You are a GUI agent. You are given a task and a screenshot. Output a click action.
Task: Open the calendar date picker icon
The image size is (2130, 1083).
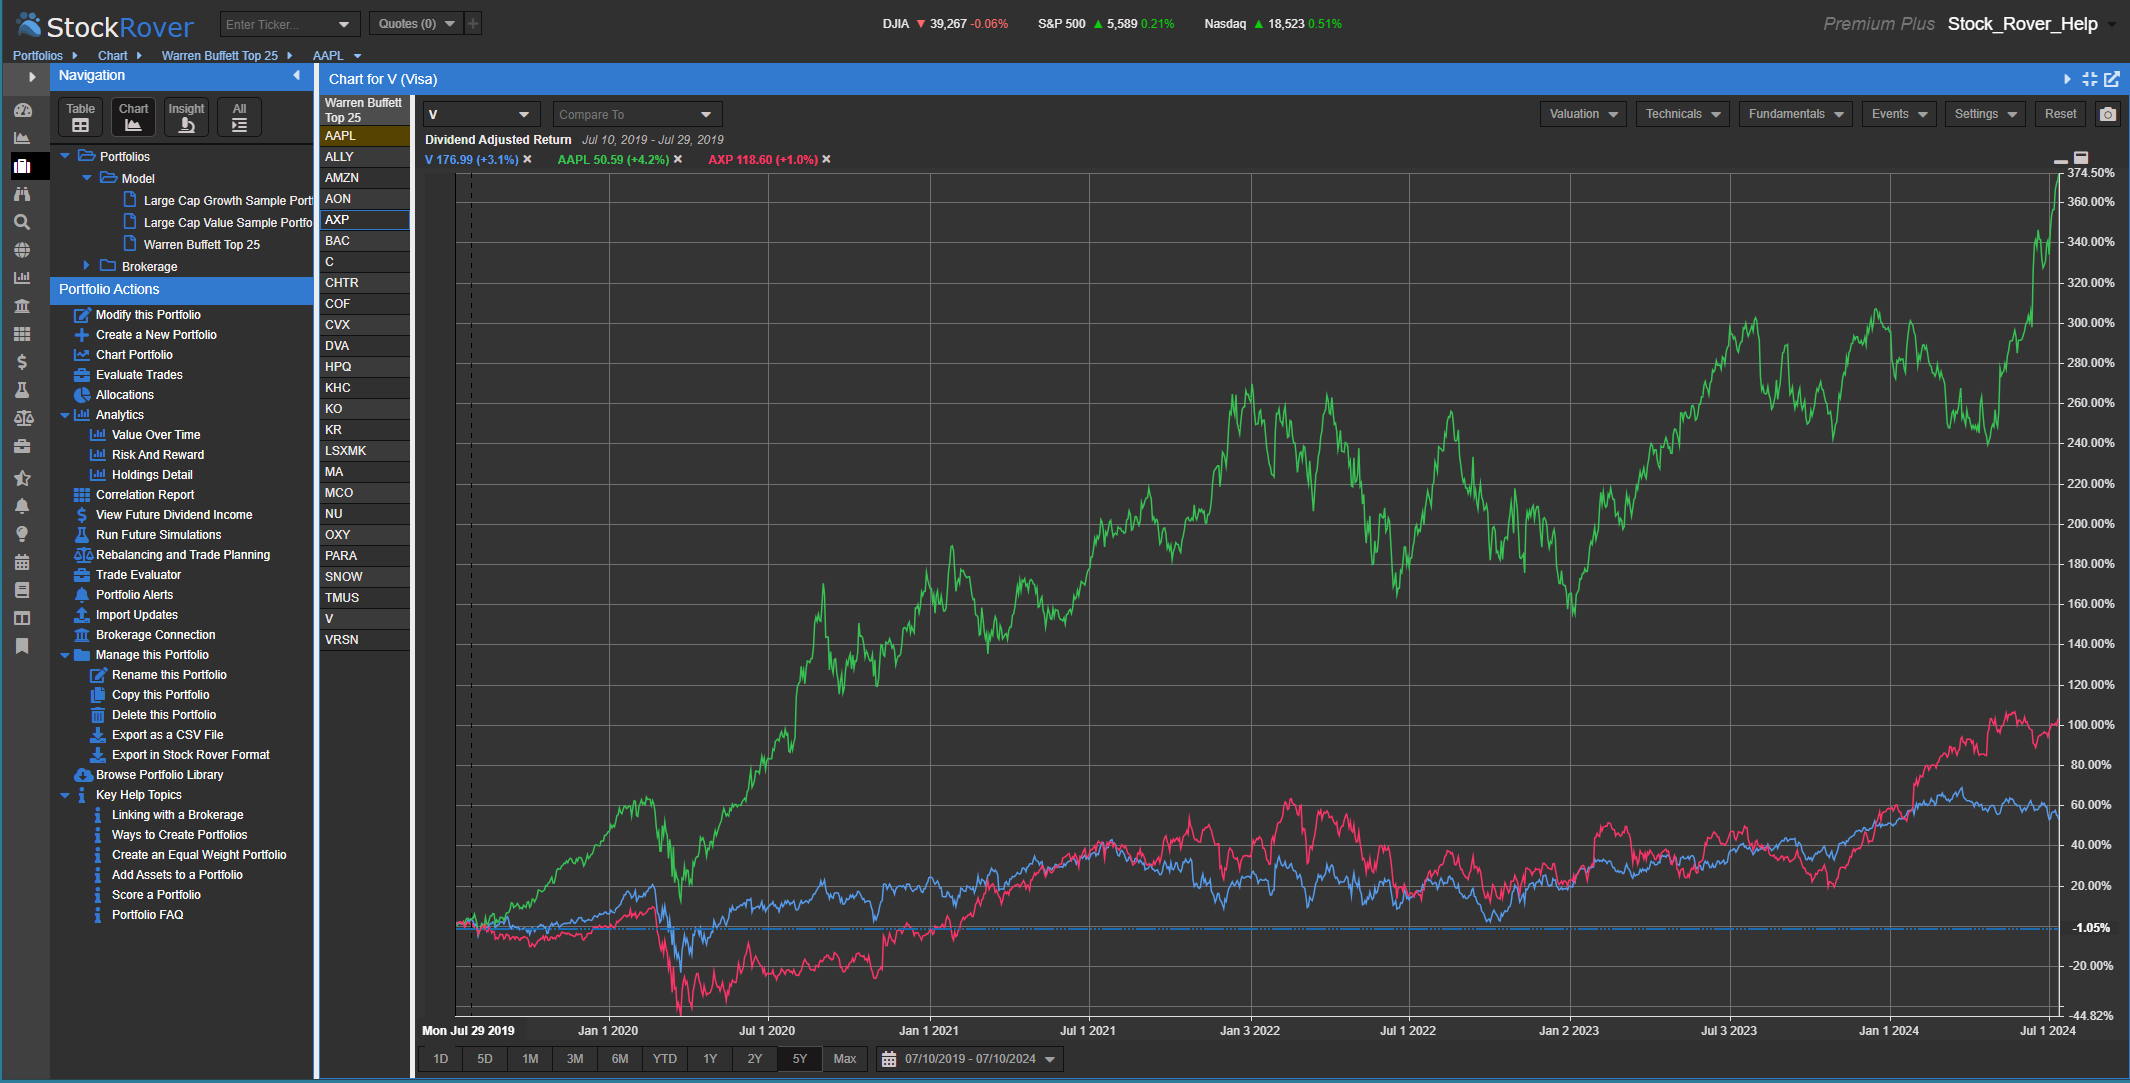point(889,1059)
